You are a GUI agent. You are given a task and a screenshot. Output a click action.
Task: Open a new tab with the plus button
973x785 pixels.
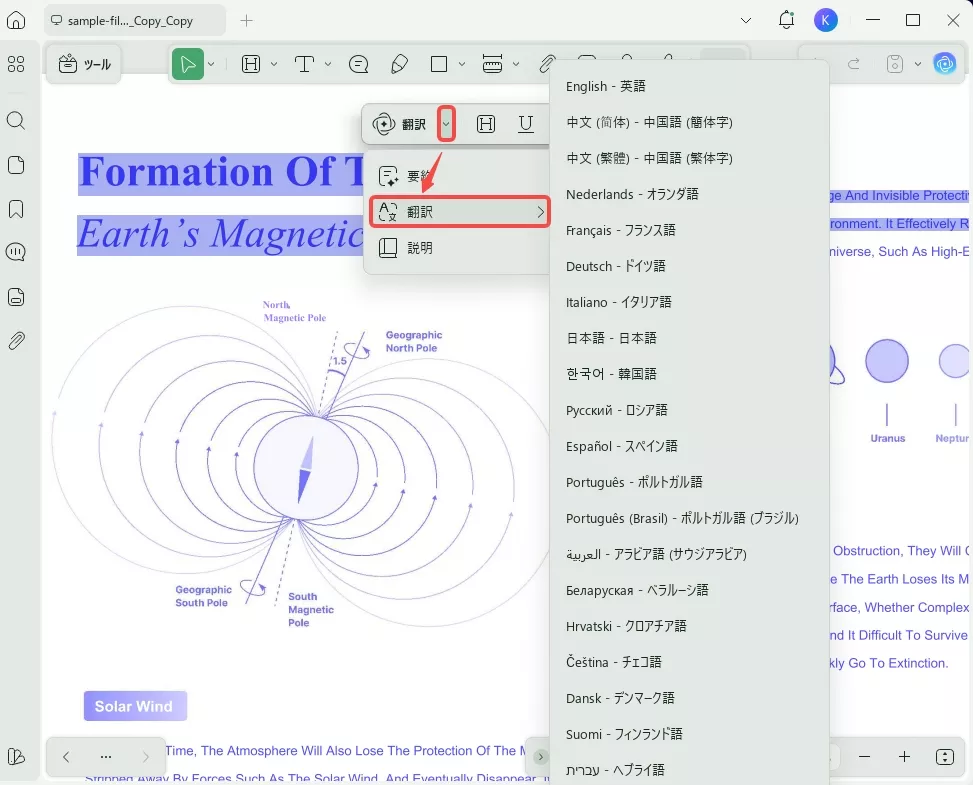247,20
